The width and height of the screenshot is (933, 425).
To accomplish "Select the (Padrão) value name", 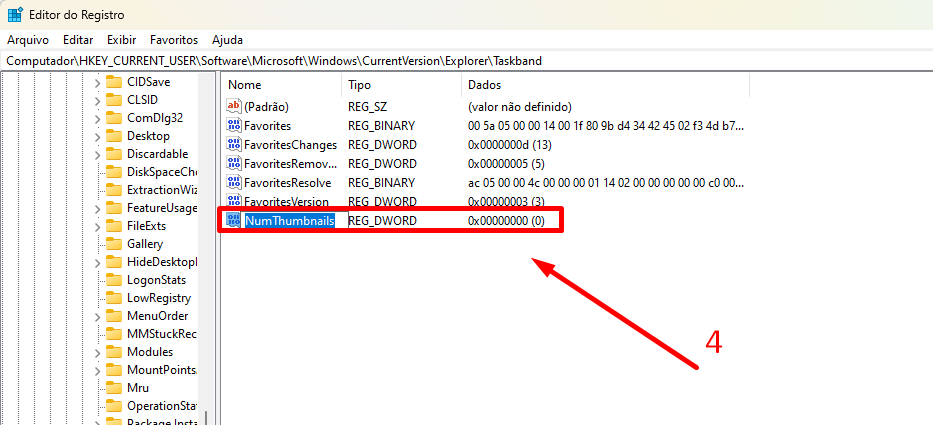I will pos(267,107).
